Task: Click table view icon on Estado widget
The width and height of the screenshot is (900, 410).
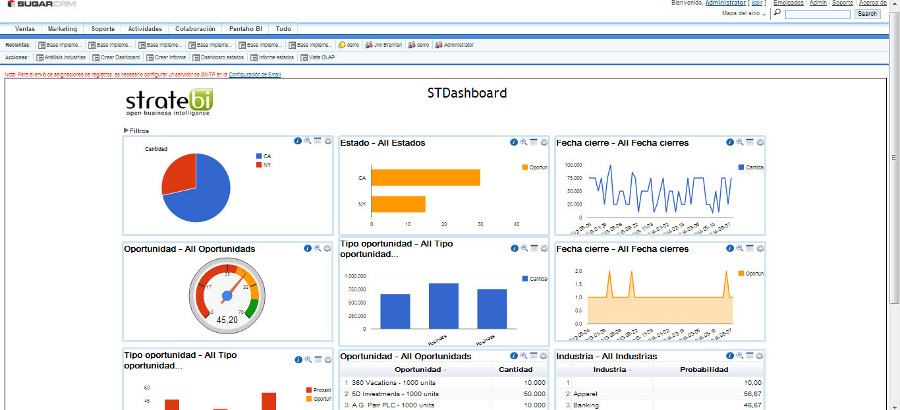Action: (x=534, y=142)
